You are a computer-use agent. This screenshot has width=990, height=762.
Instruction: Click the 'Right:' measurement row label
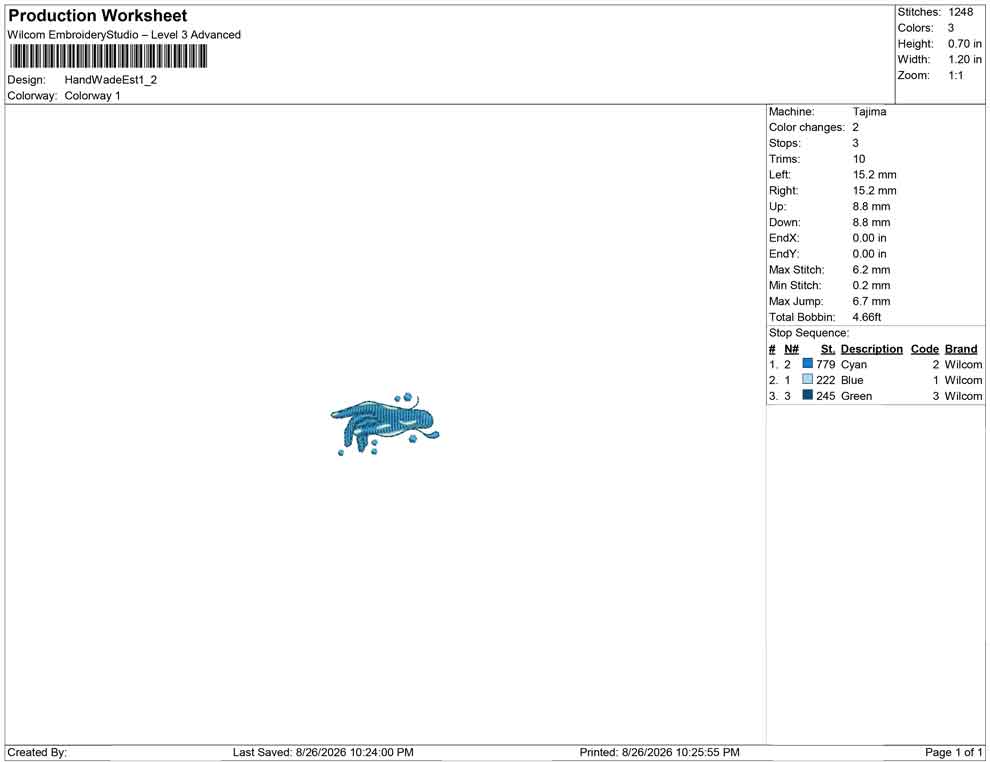click(x=783, y=190)
